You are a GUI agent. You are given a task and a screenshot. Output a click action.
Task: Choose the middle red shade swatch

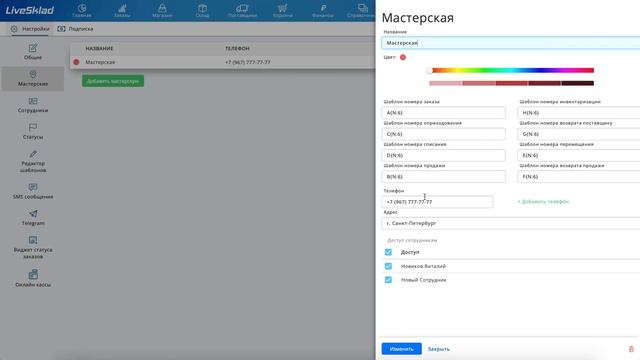pos(511,83)
